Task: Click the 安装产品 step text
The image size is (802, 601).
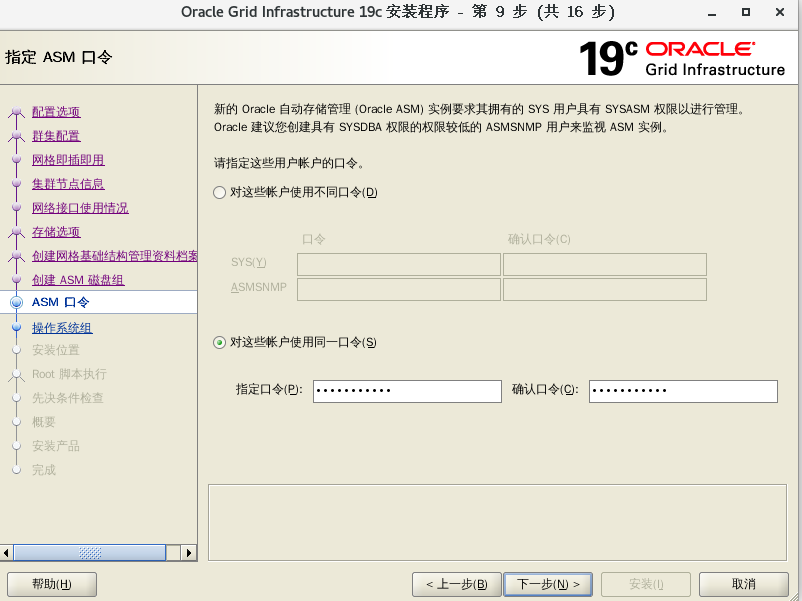Action: [x=56, y=446]
